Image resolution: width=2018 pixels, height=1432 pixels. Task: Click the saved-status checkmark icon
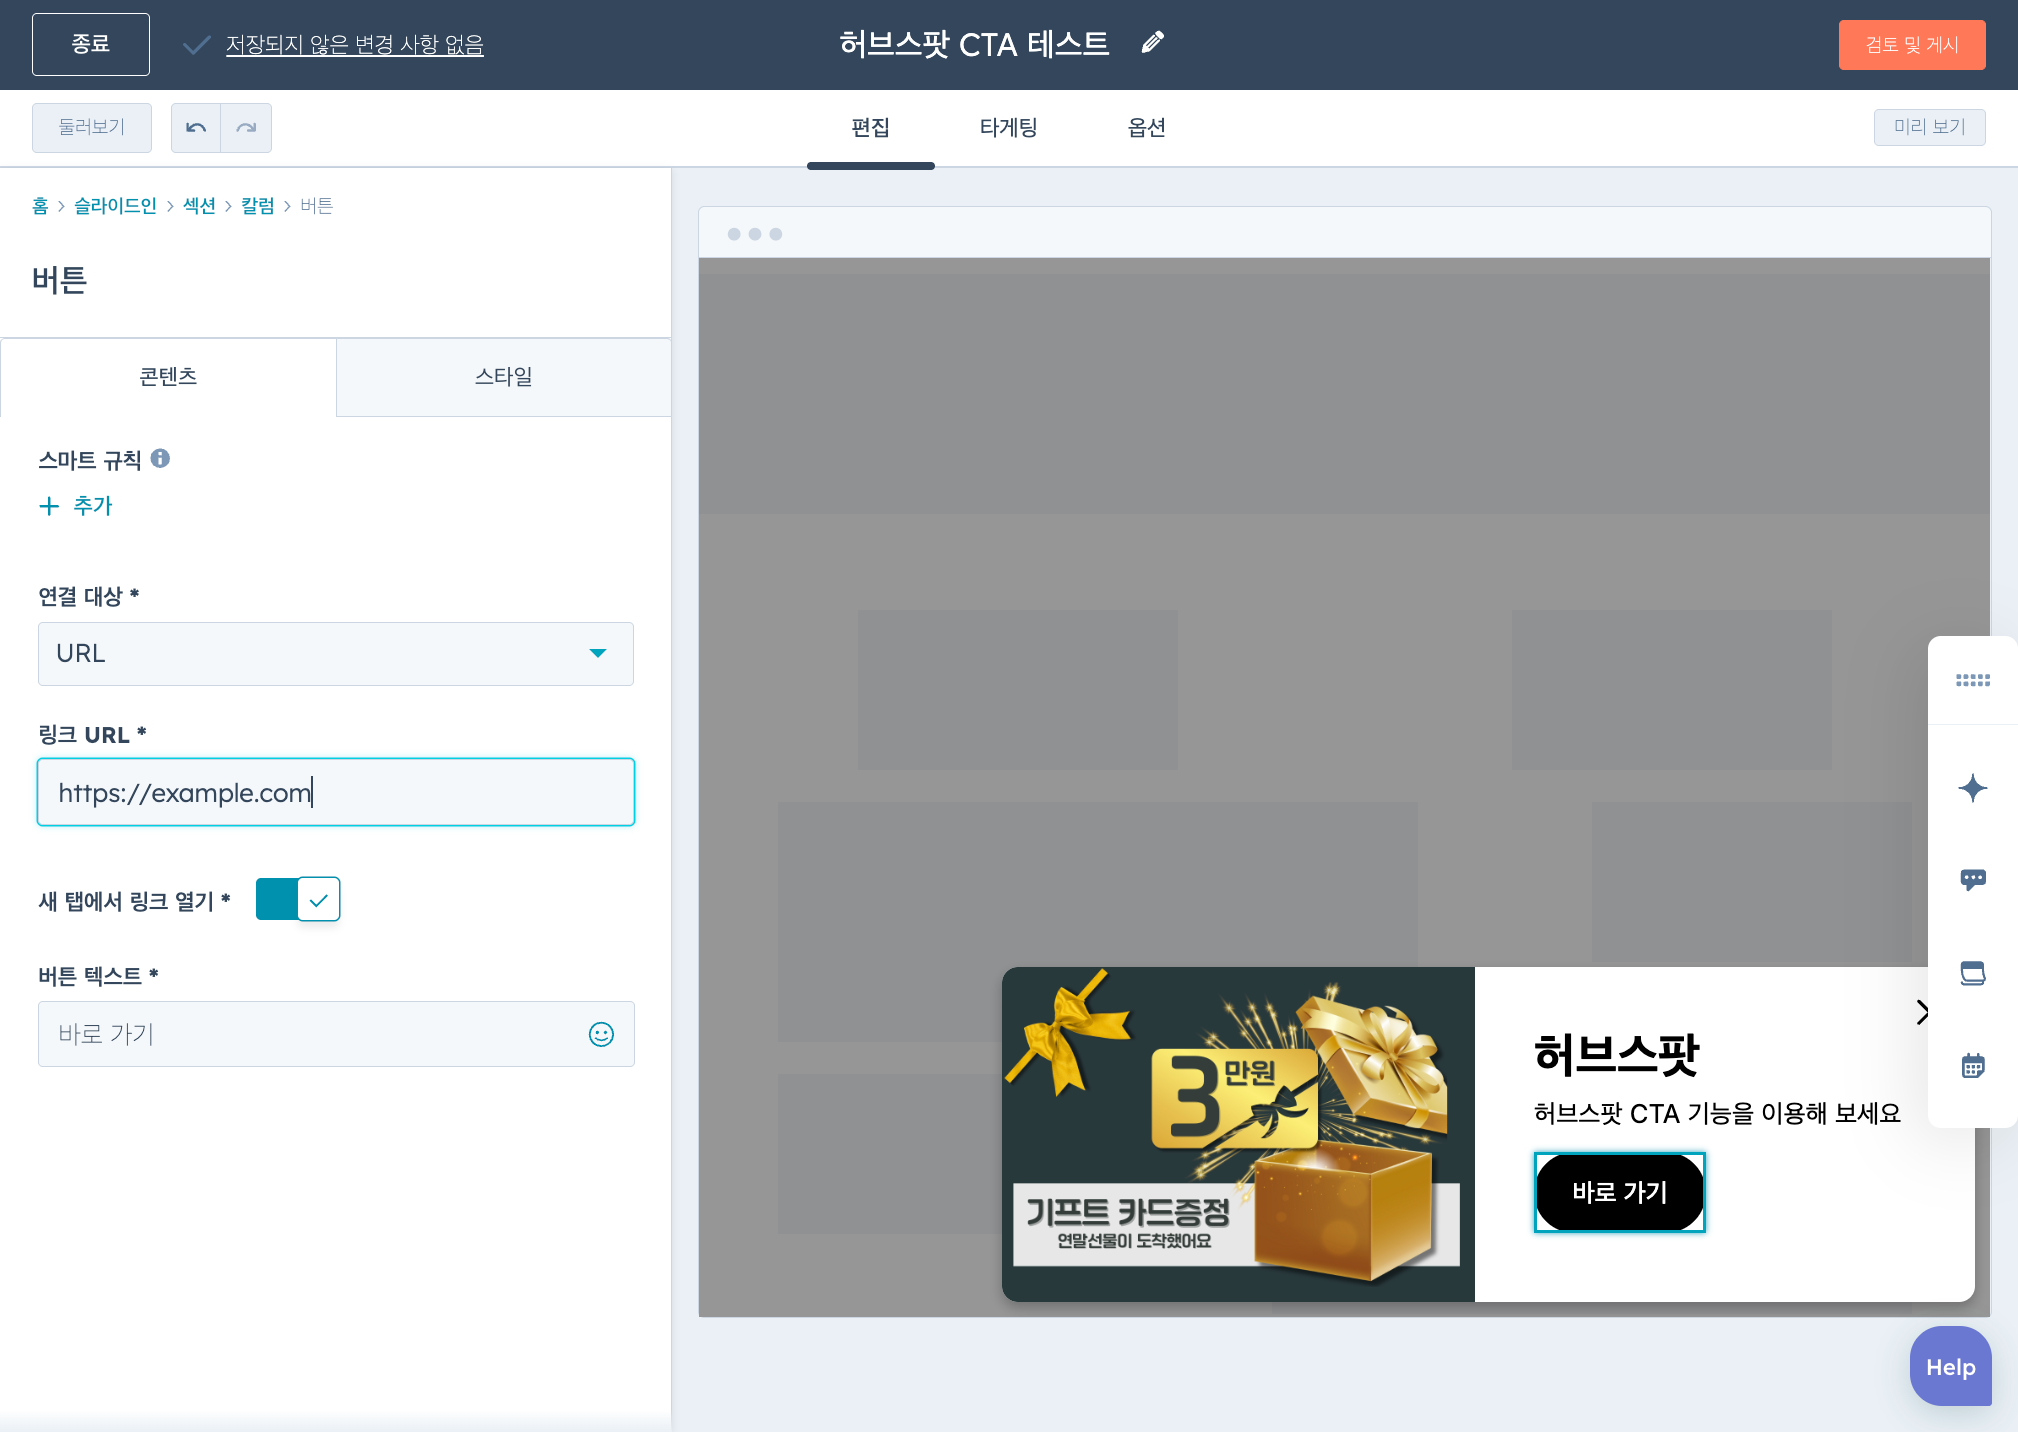click(x=196, y=45)
